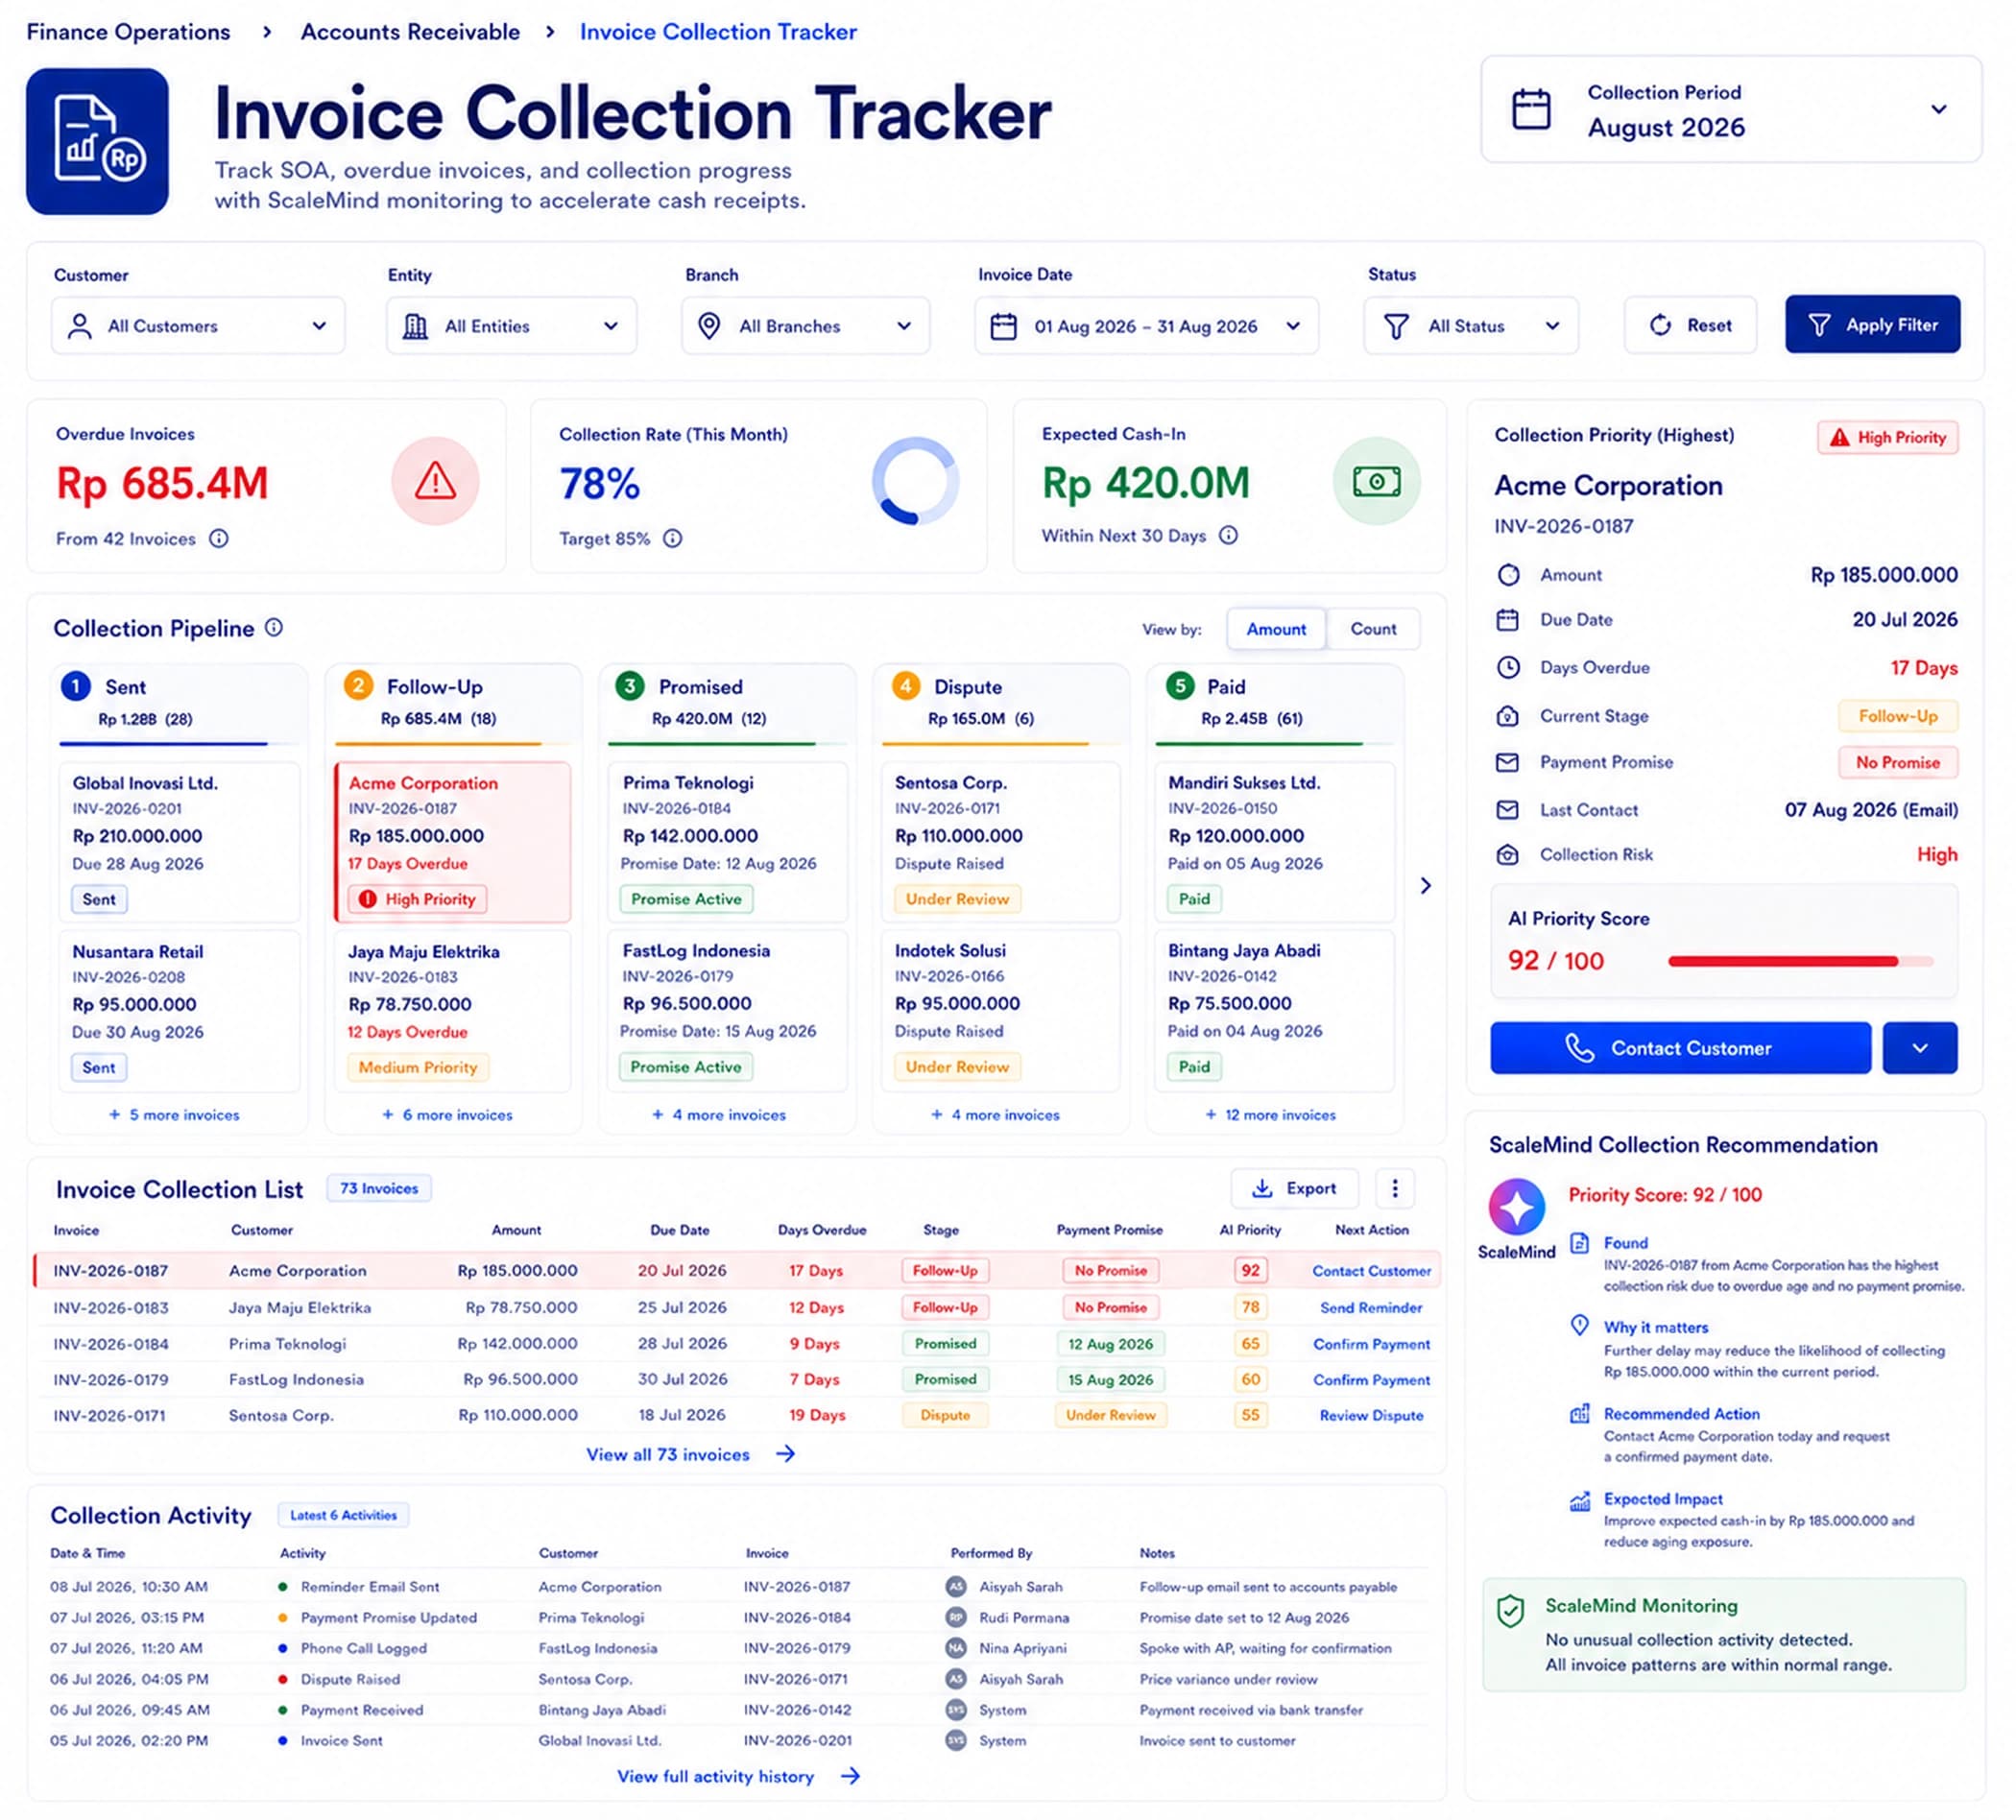Click the Follow-Up stage number 2 badge
Viewport: 2016px width, 1820px height.
point(358,686)
